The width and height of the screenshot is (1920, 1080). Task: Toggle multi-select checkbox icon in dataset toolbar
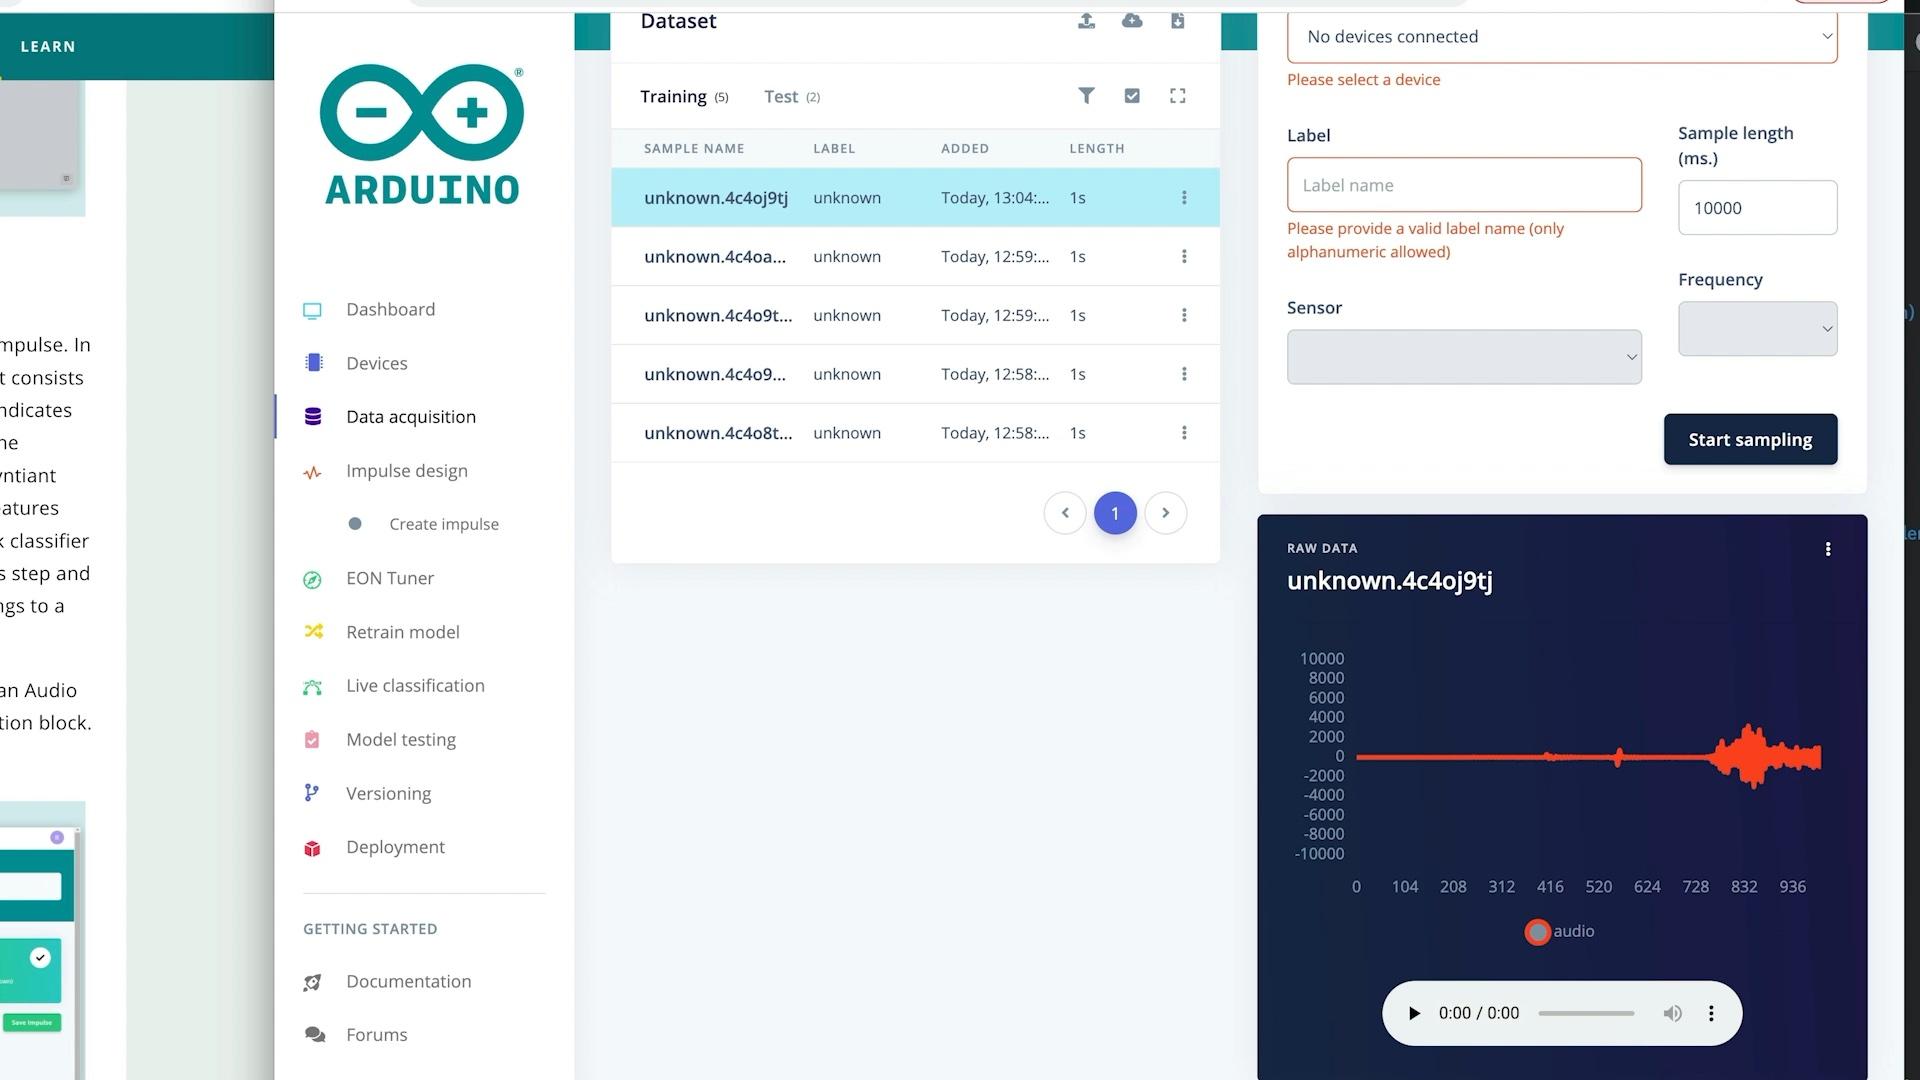point(1132,95)
